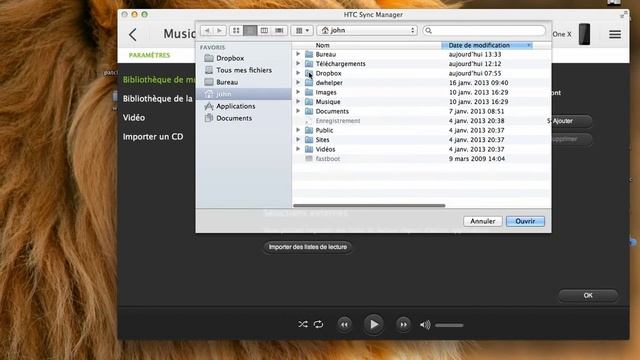The image size is (640, 360).
Task: Switch file dialog to list view
Action: (x=250, y=31)
